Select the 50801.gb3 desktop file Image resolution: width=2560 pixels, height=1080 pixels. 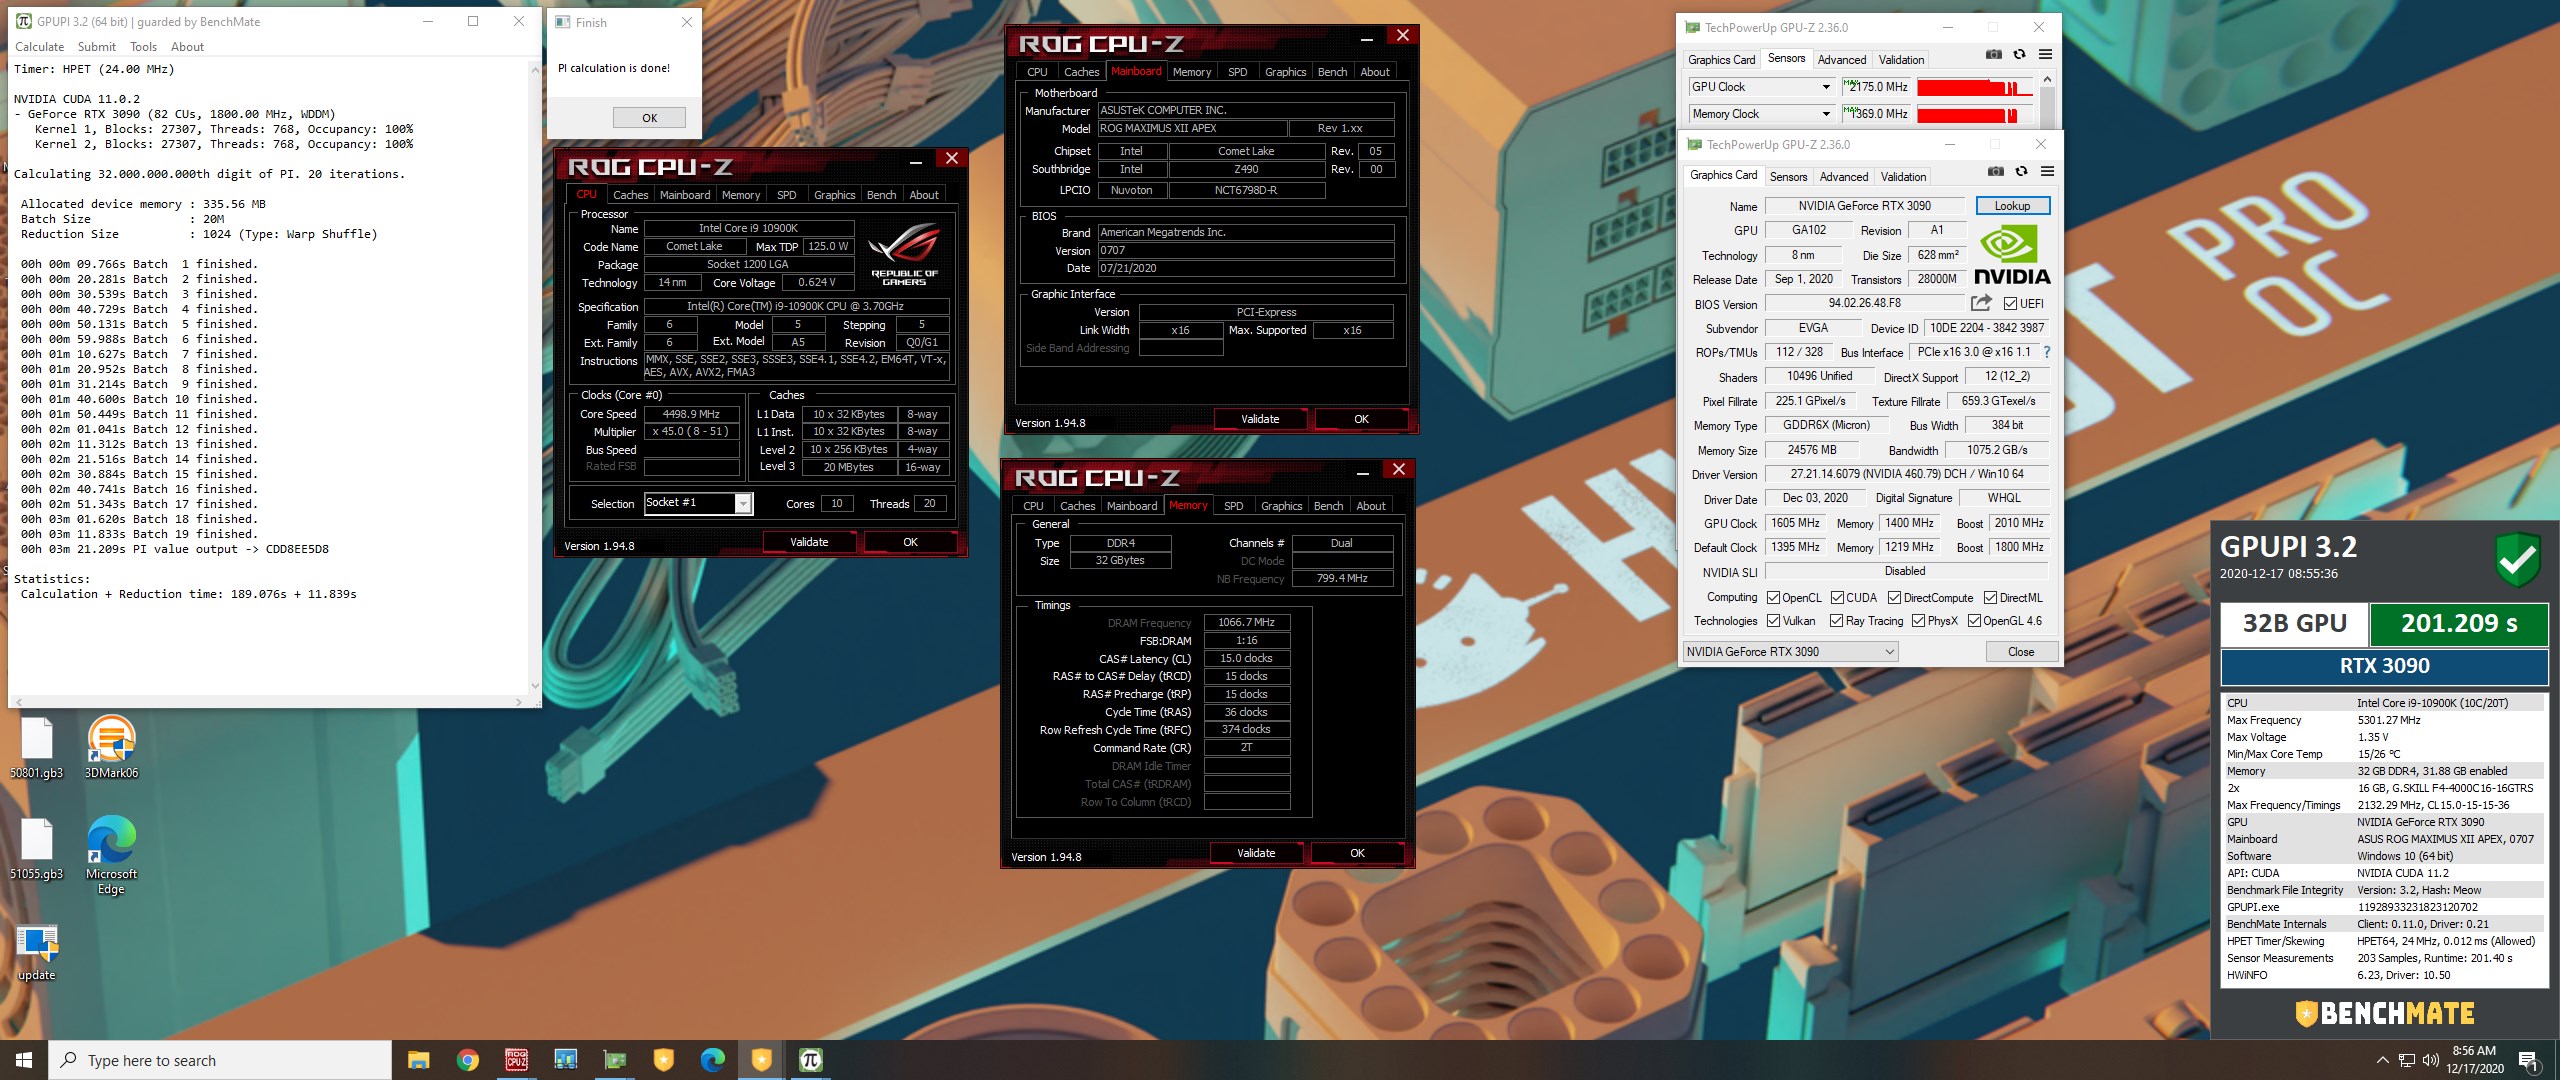[37, 748]
